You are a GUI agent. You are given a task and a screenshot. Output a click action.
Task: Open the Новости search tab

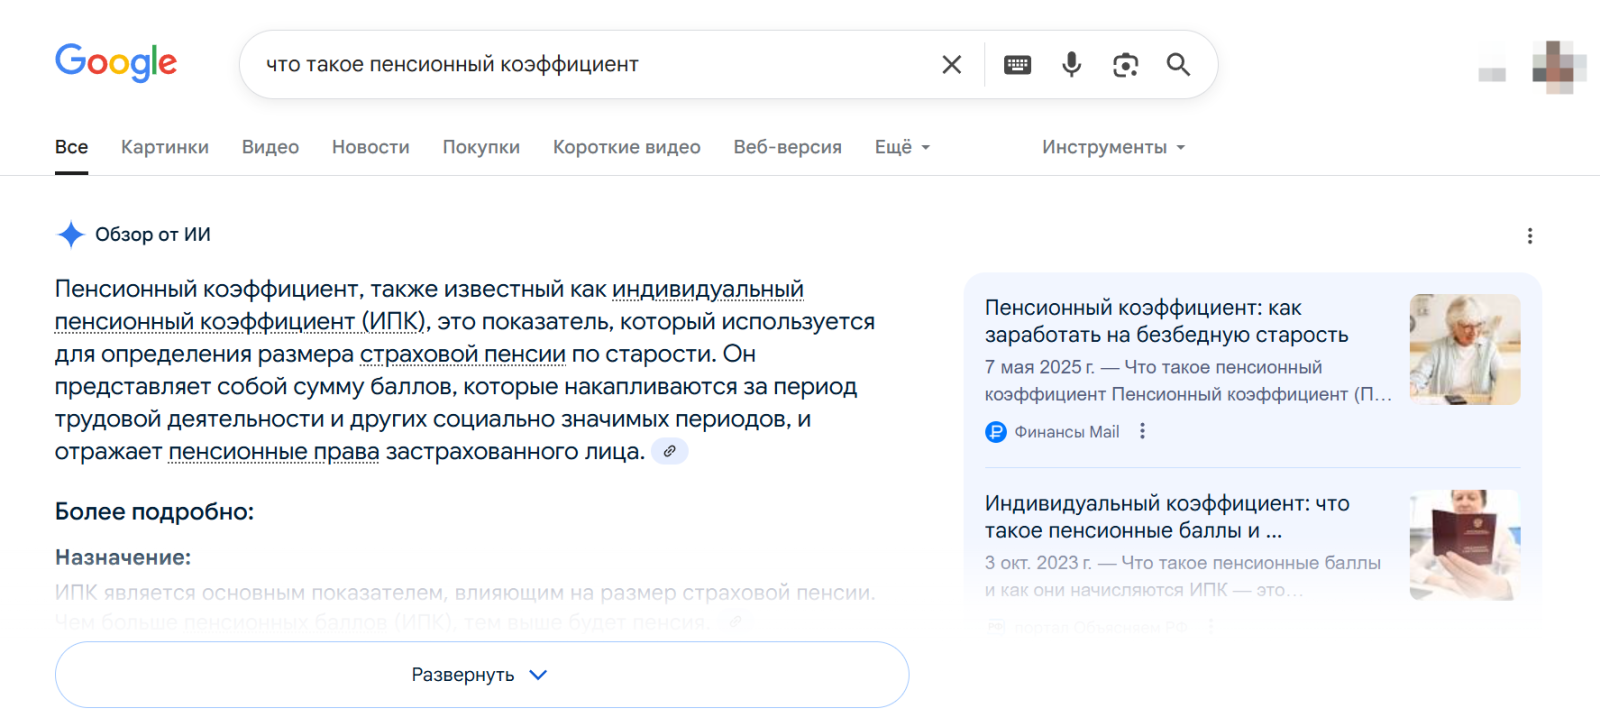(x=370, y=146)
